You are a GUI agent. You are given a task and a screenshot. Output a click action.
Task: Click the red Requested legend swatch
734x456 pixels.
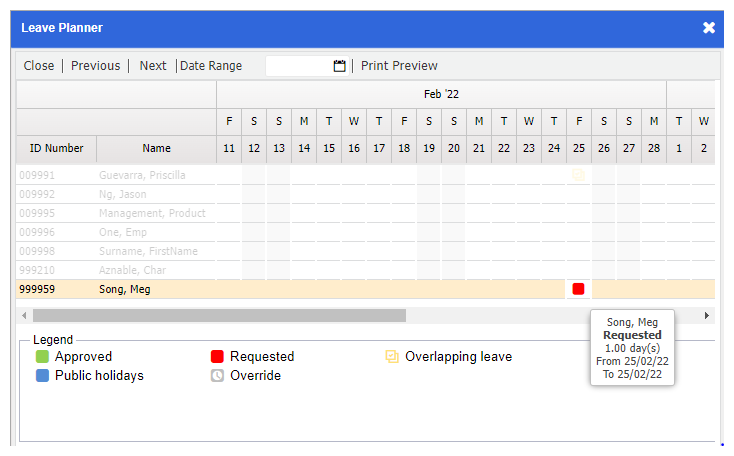coord(217,357)
